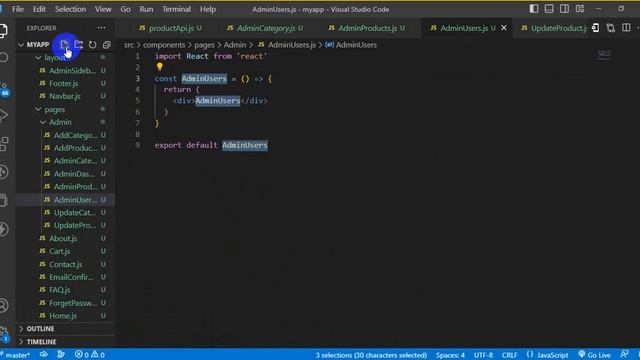
Task: Create a new folder in MYAPP explorer
Action: (78, 44)
